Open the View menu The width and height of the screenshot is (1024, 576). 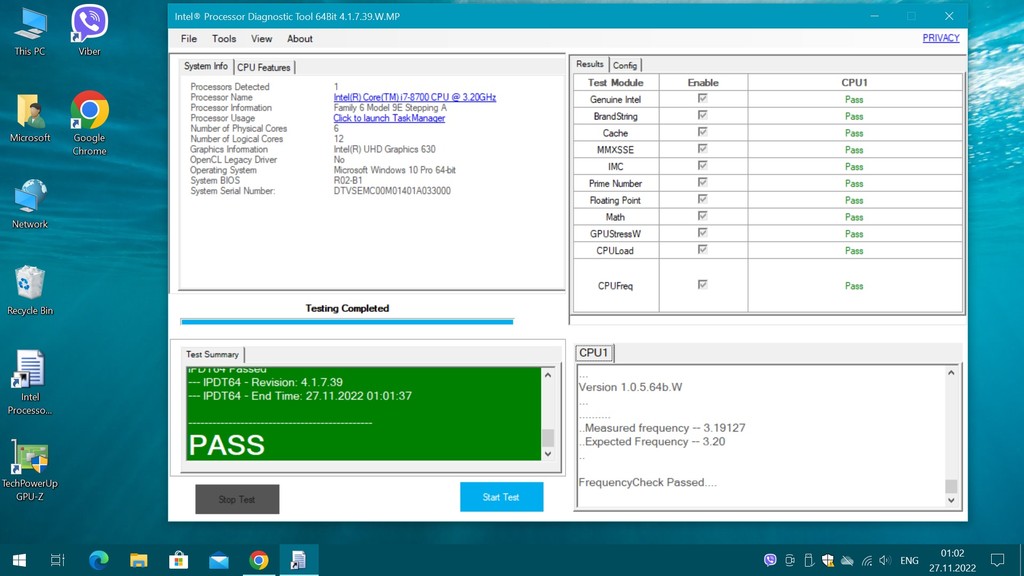point(261,39)
